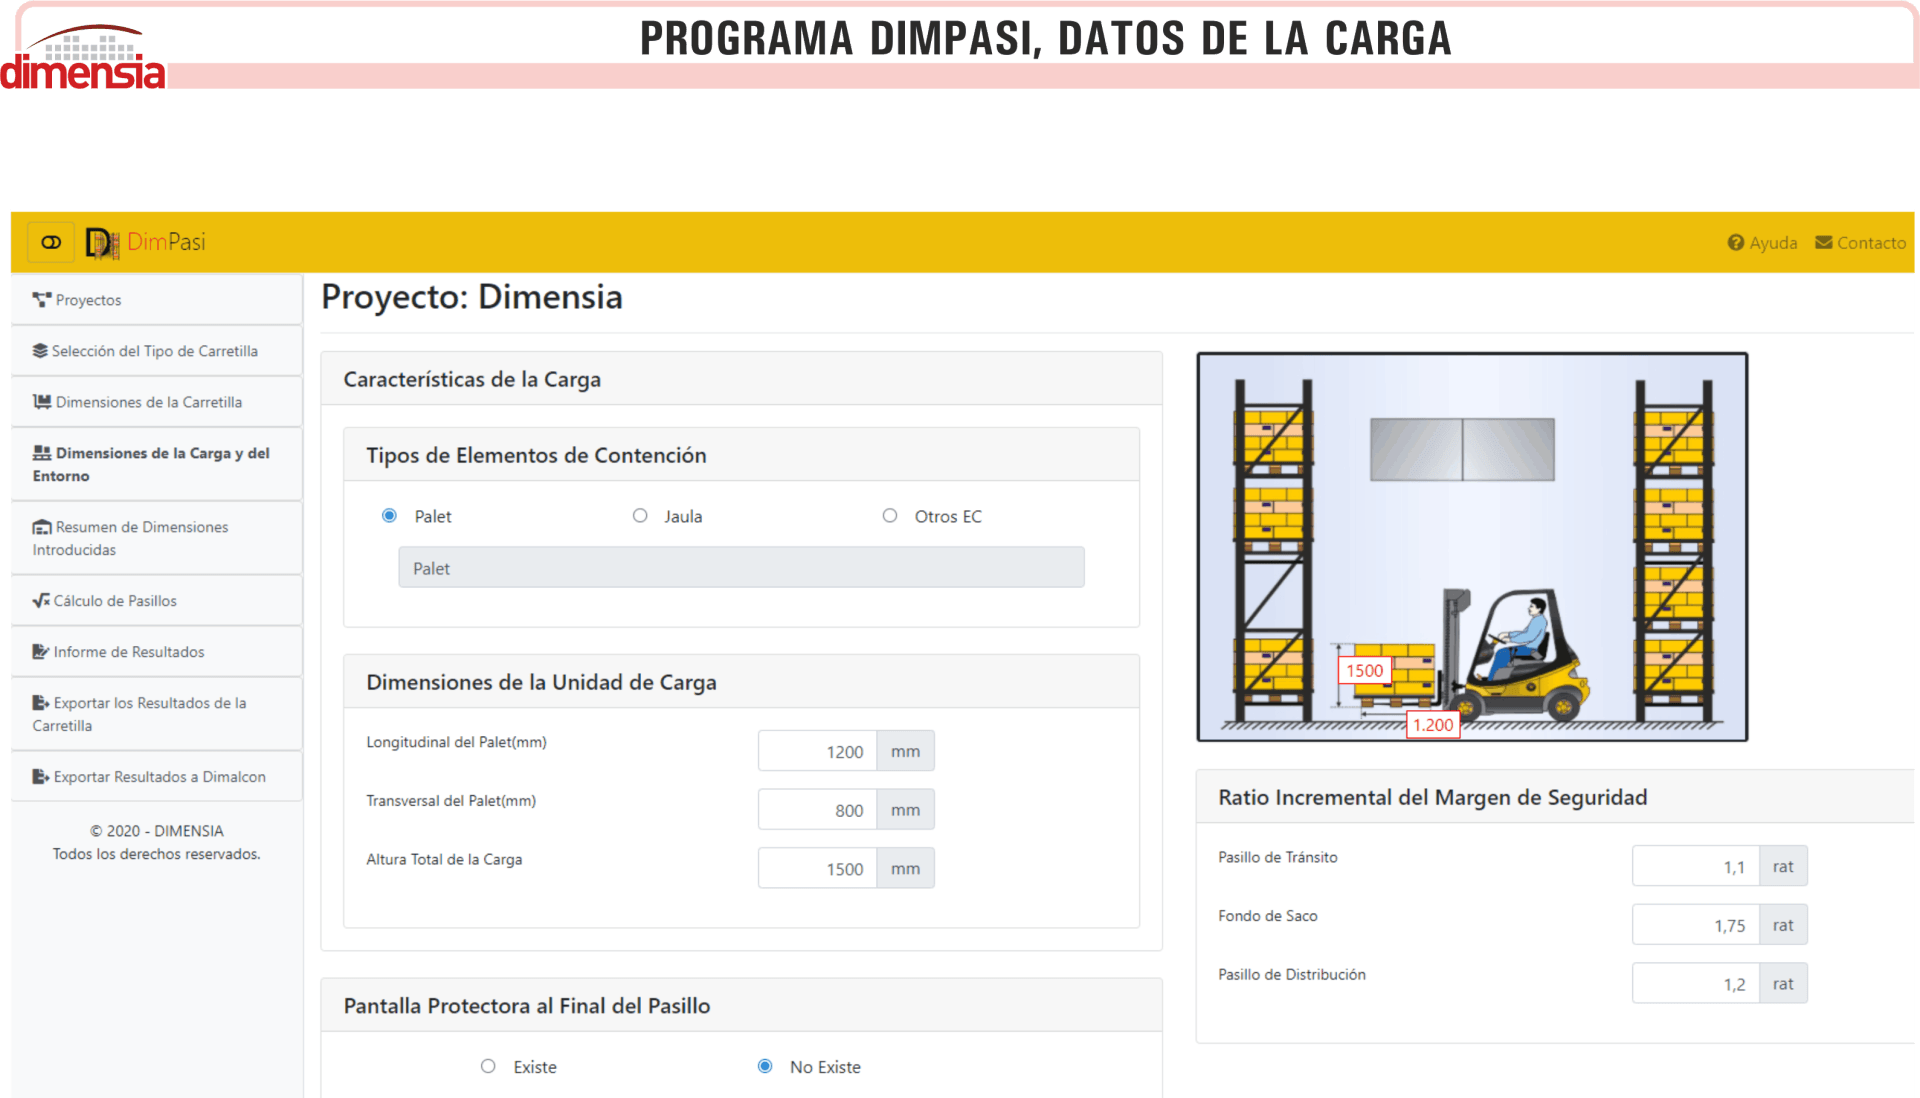1920x1098 pixels.
Task: Select Otros EC as contention element
Action: point(890,515)
